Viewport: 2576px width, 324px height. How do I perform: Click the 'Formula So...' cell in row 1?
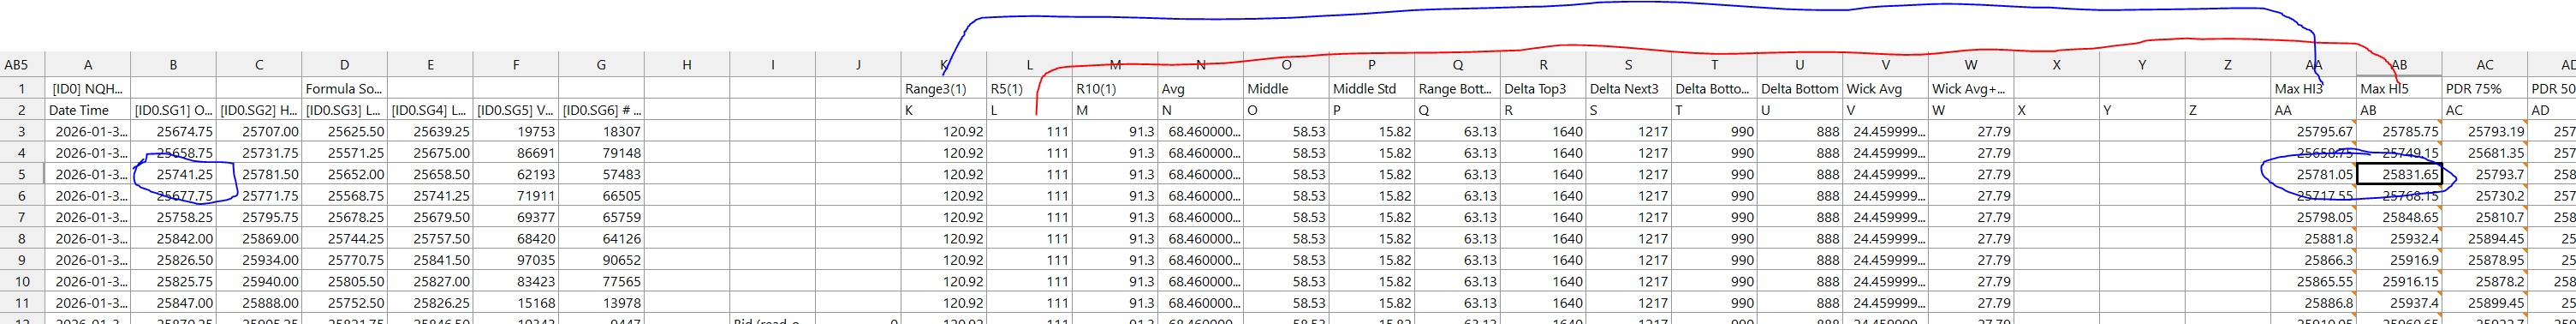(344, 88)
